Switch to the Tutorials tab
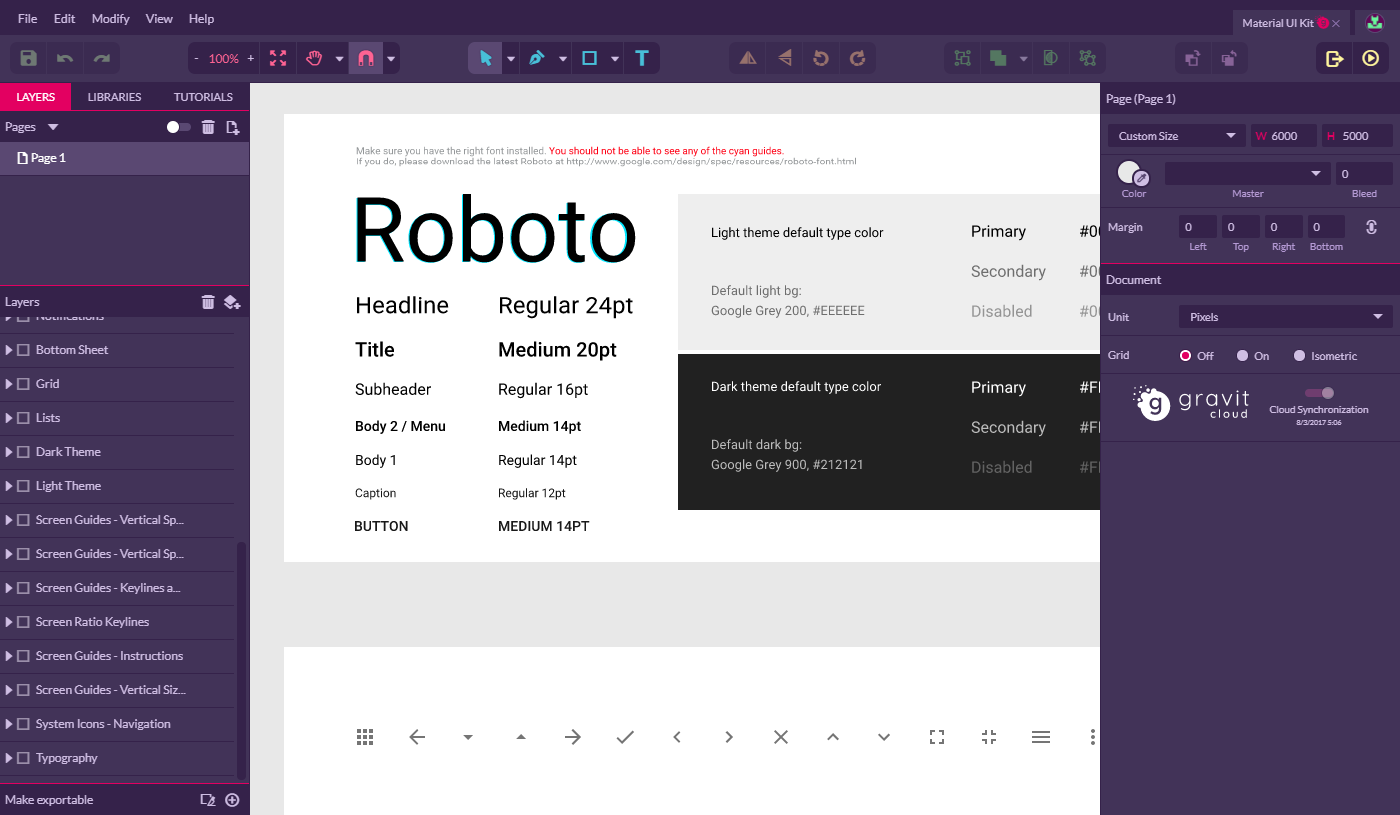Image resolution: width=1400 pixels, height=815 pixels. coord(203,97)
